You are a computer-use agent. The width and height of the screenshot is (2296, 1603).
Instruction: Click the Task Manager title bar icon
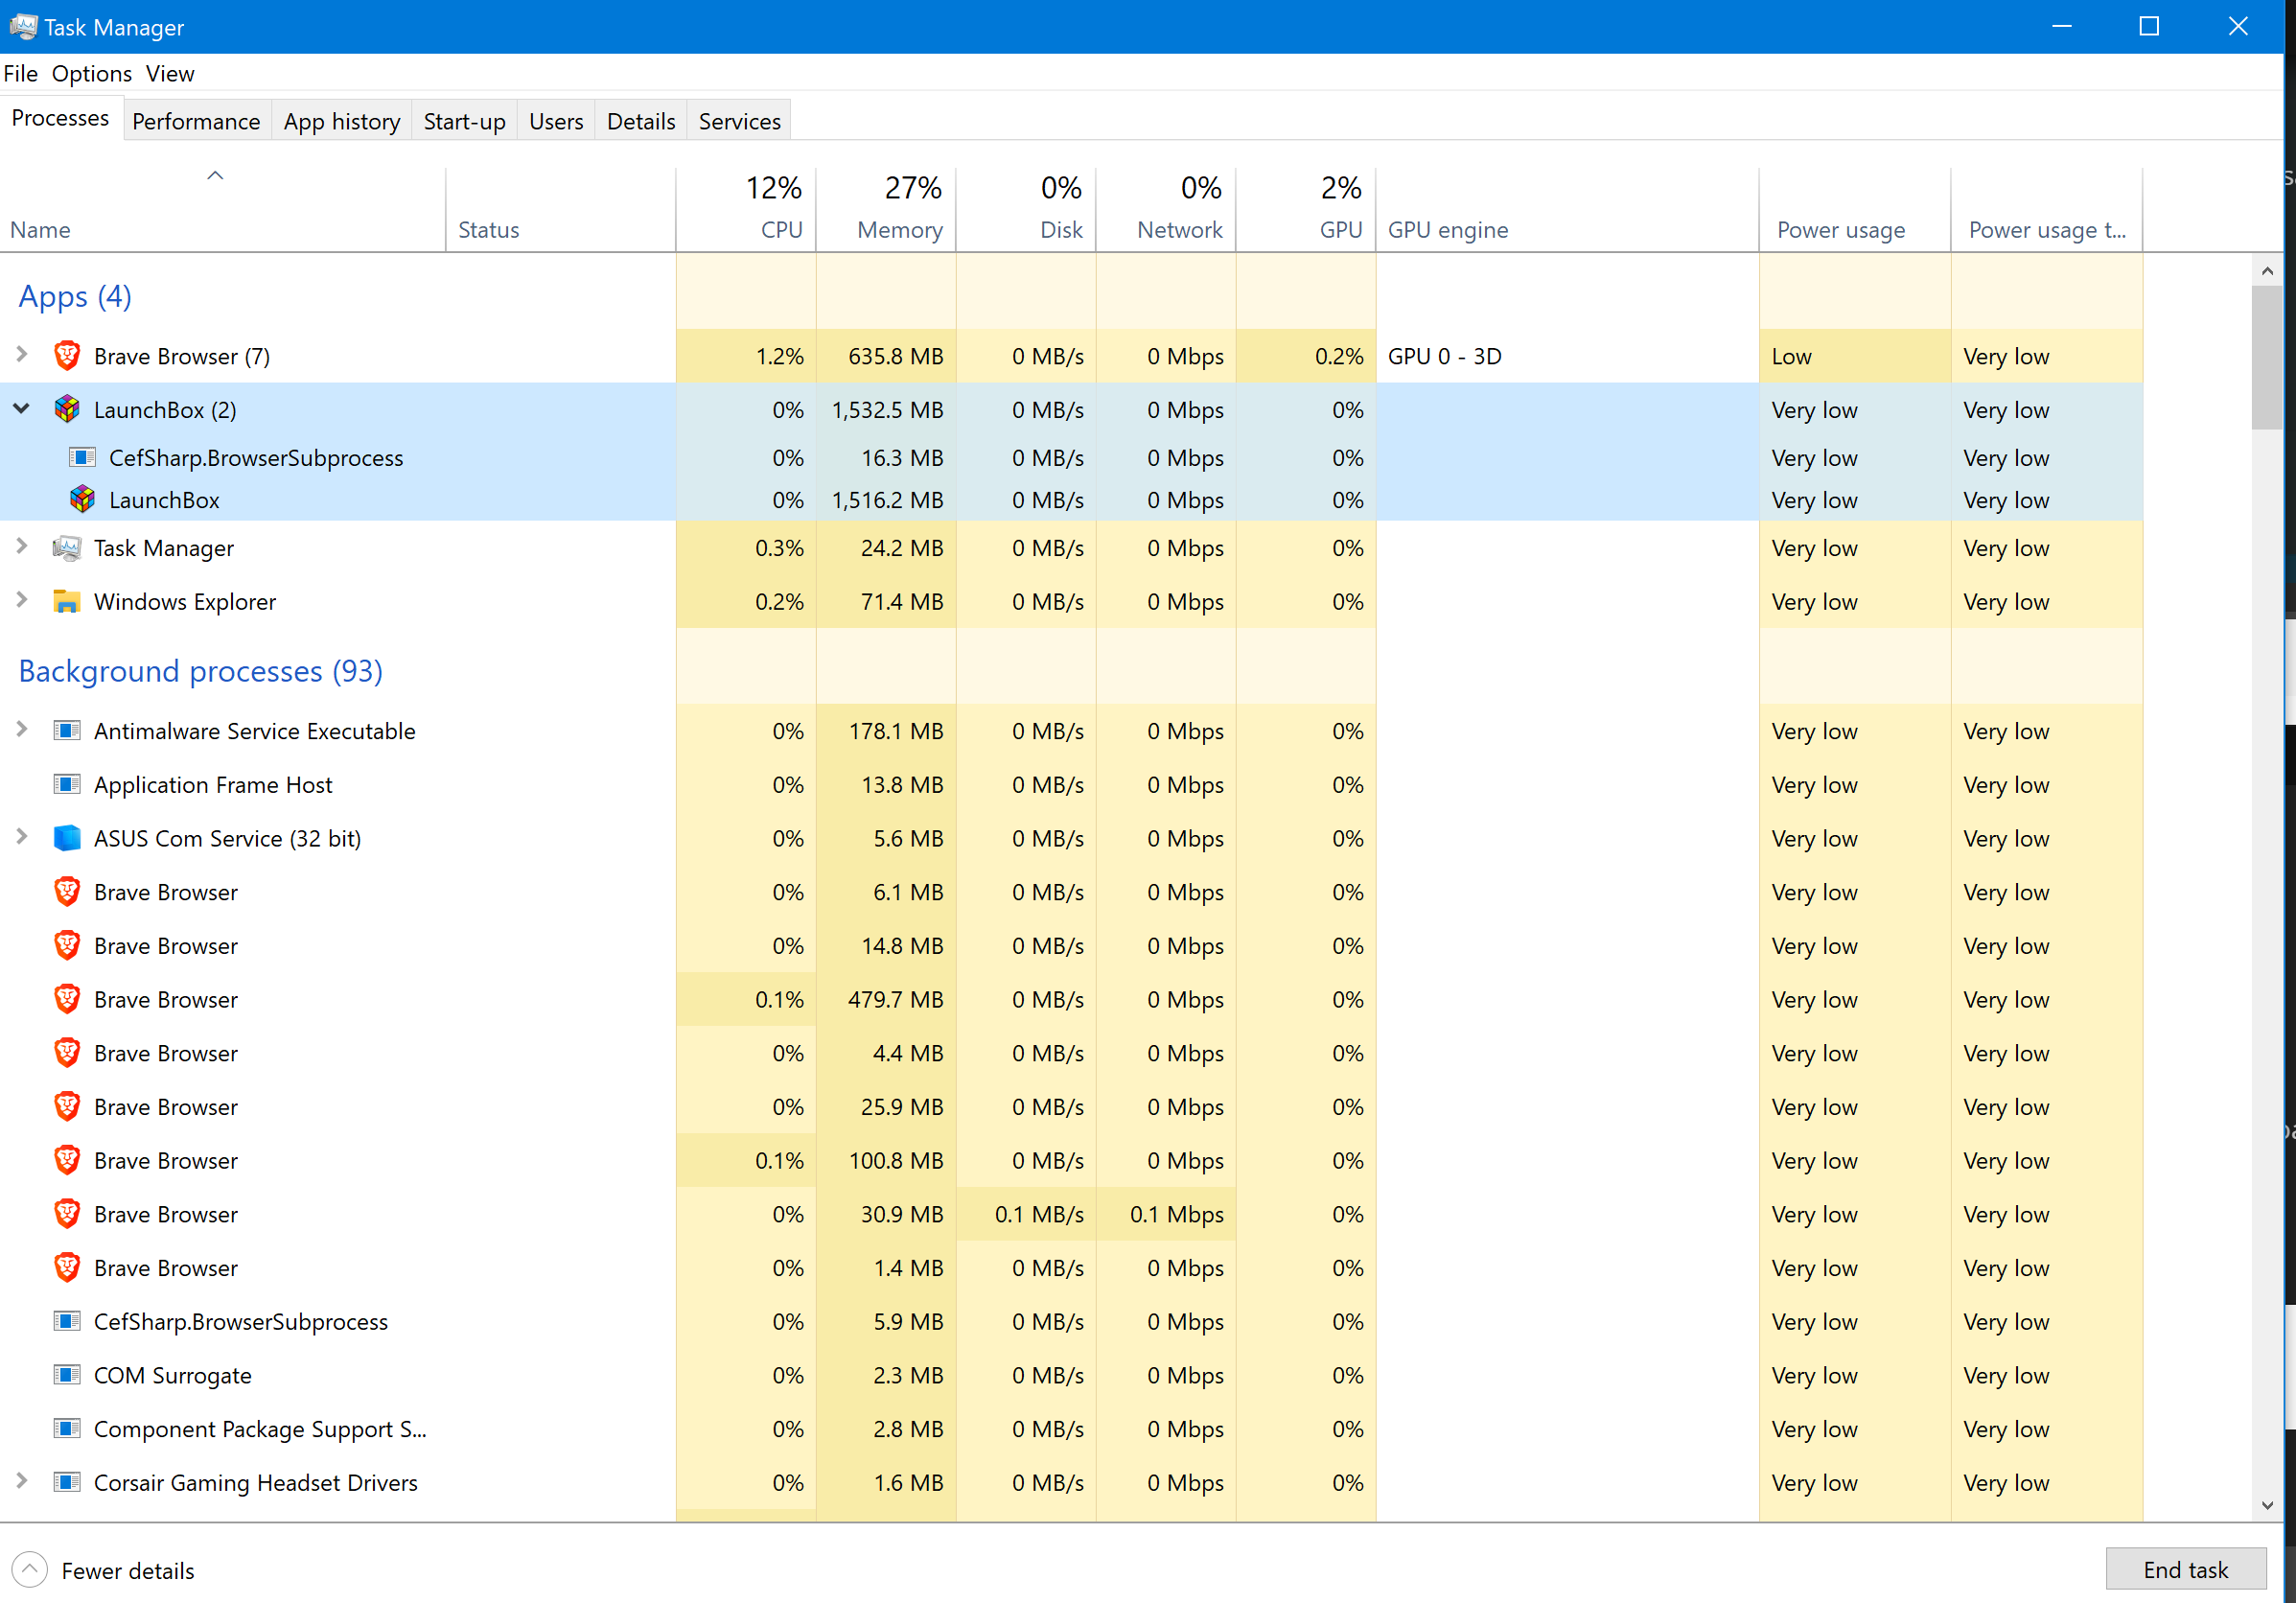[23, 27]
